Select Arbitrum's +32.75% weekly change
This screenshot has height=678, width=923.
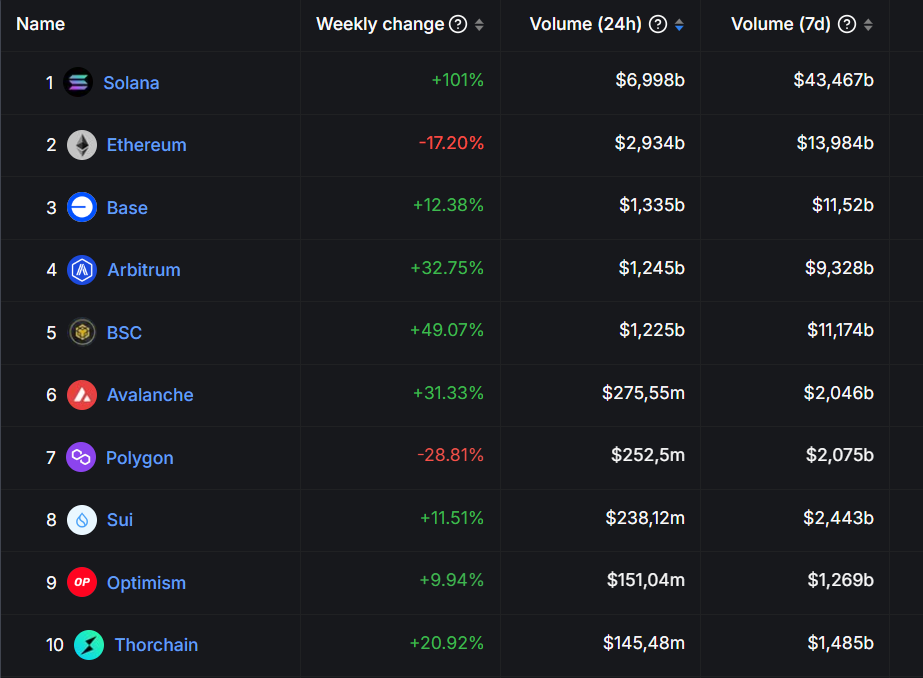447,268
